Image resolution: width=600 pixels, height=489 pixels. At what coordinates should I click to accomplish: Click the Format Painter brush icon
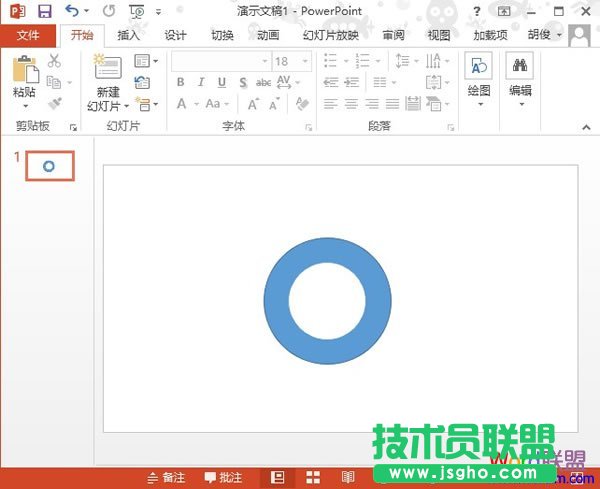[x=55, y=103]
